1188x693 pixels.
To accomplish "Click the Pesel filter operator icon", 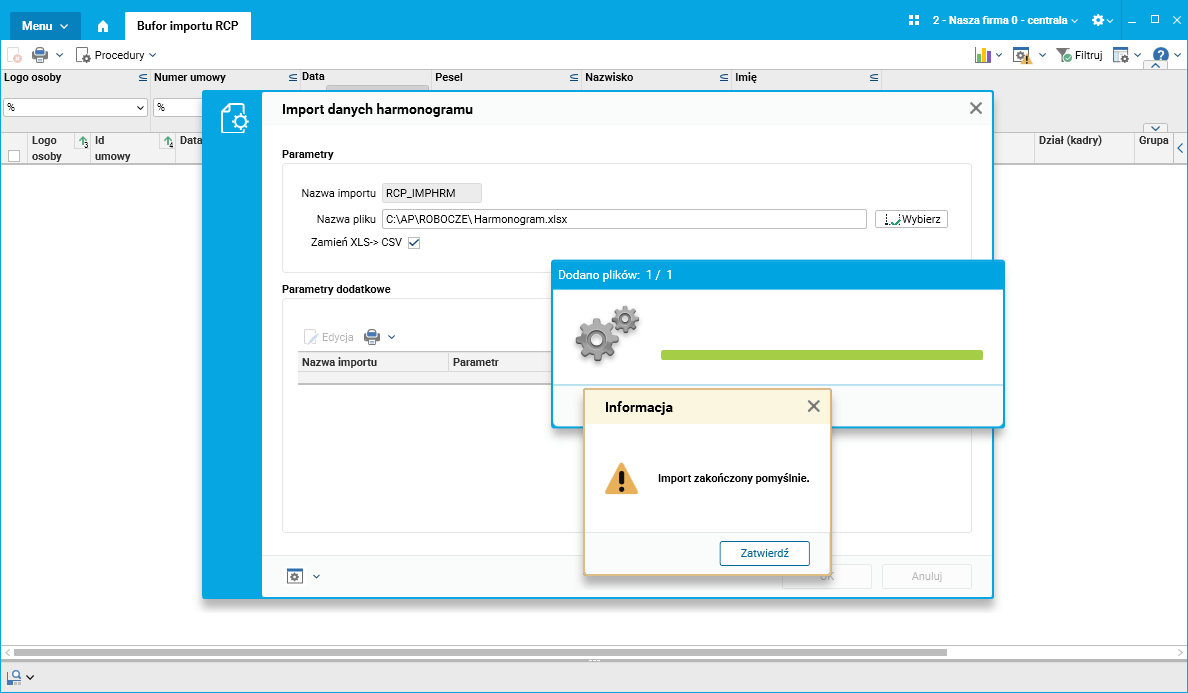I will click(x=574, y=77).
